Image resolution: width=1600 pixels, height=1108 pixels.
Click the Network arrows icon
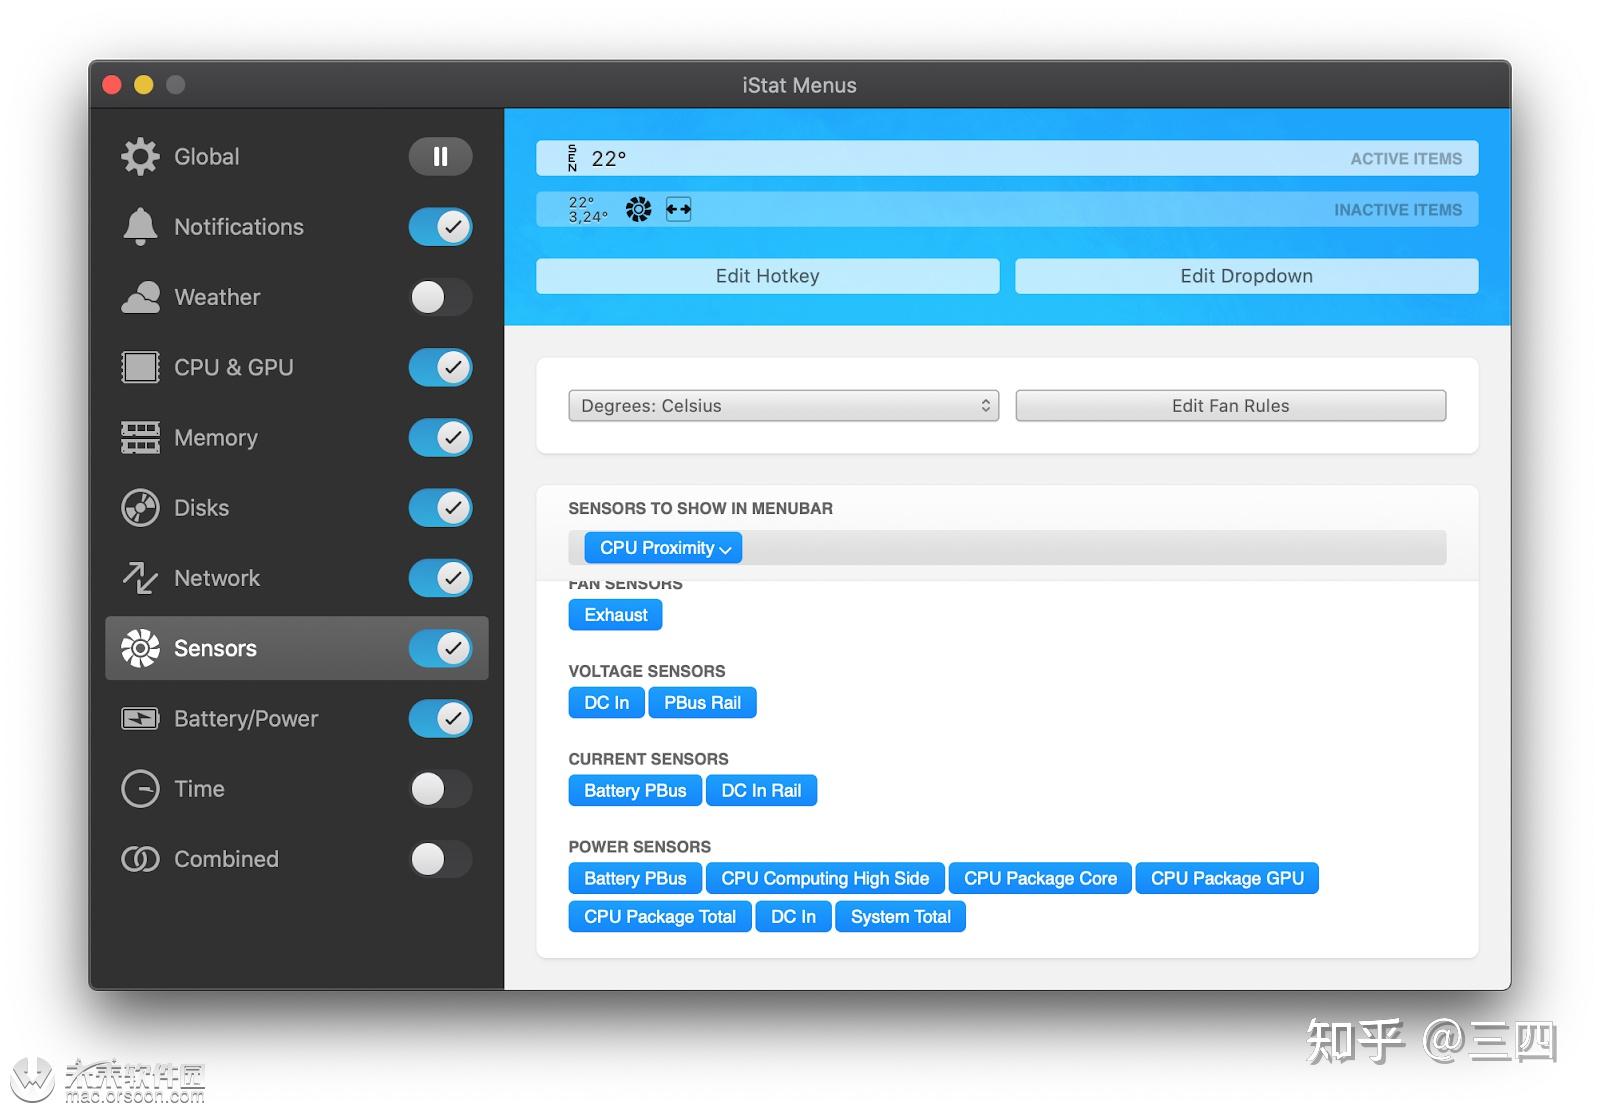coord(140,578)
